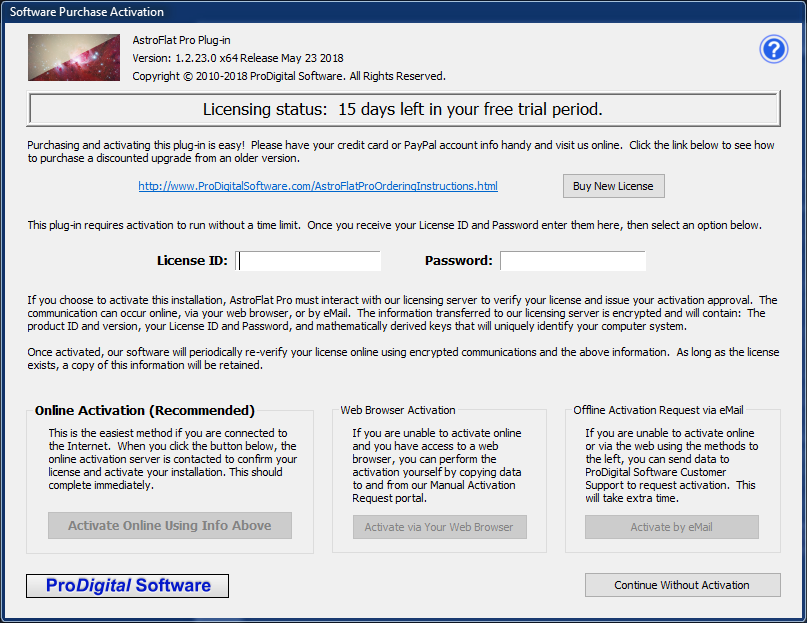Click the Software Purchase Activation title bar

pyautogui.click(x=404, y=11)
